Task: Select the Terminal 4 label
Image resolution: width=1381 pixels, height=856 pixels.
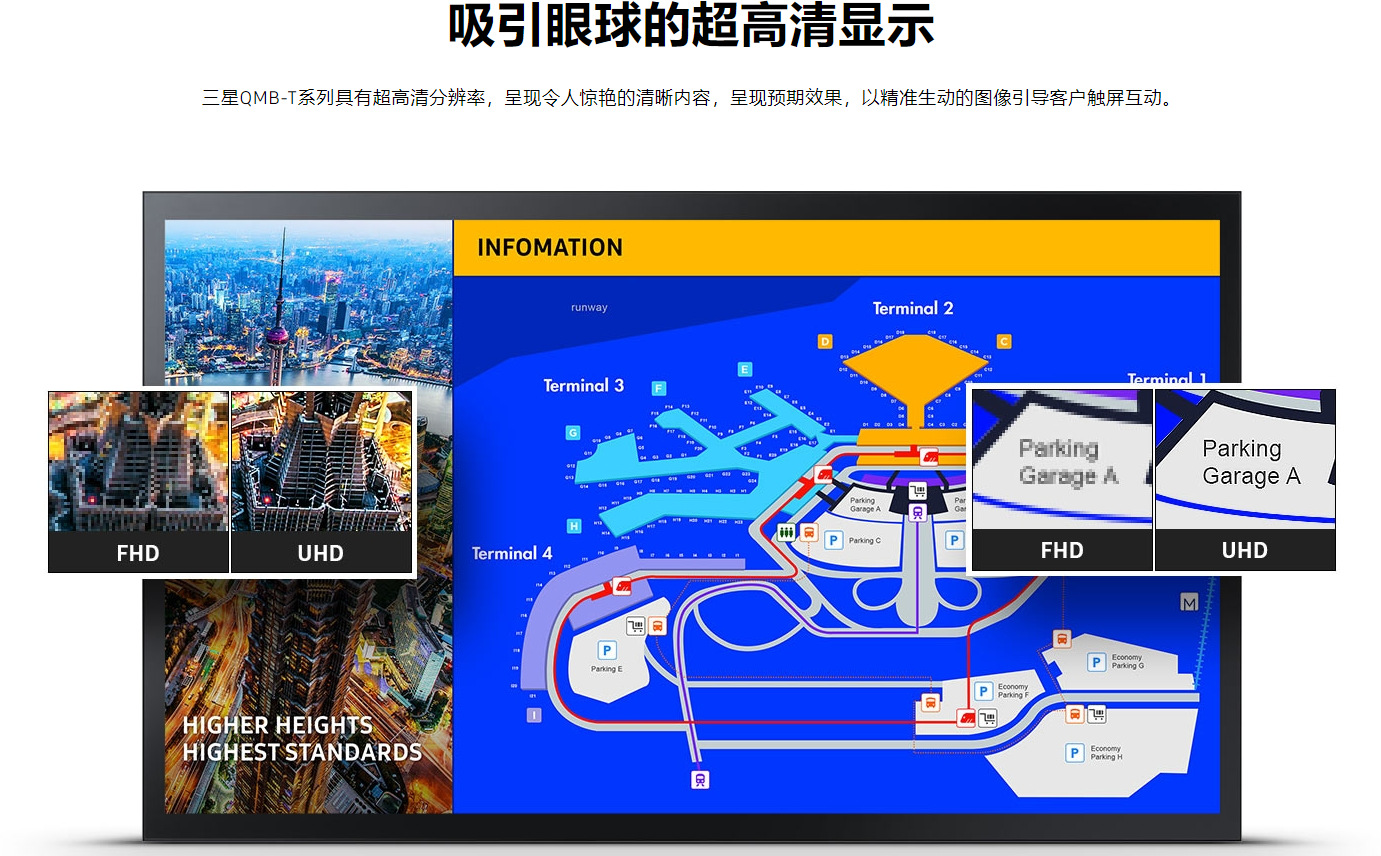Action: [512, 553]
